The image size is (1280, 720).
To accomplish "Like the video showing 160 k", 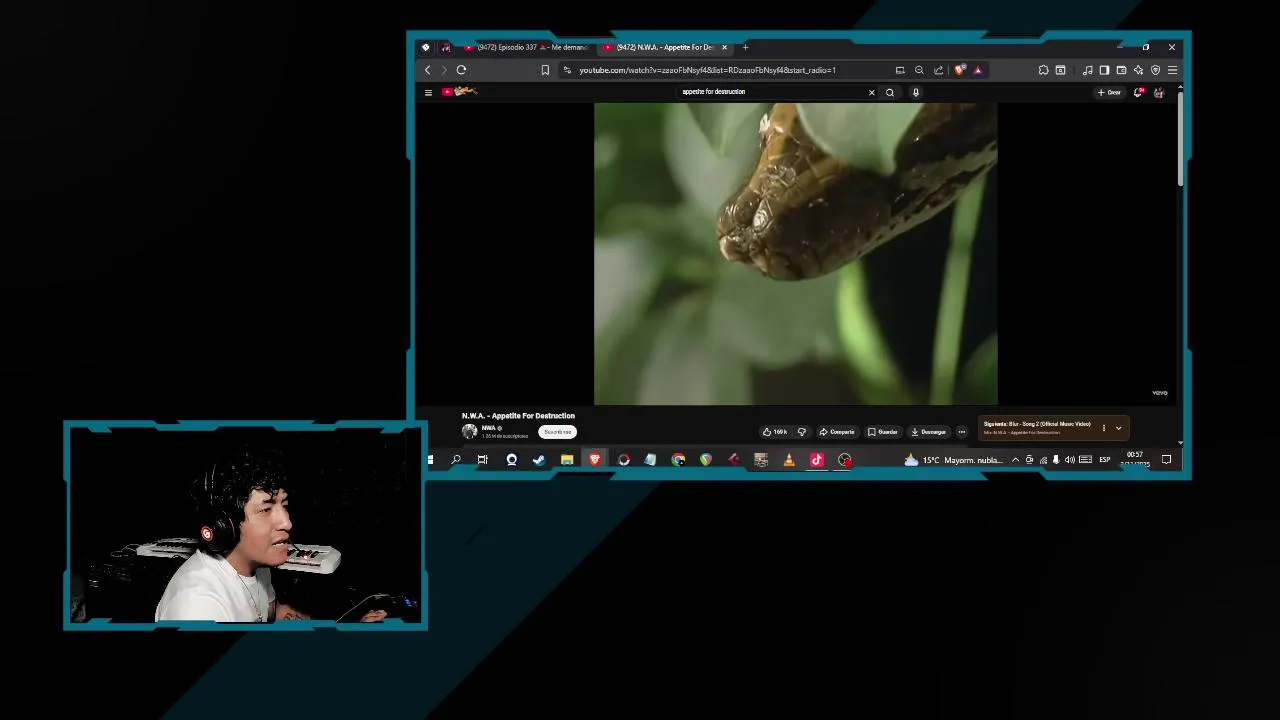I will coord(775,432).
